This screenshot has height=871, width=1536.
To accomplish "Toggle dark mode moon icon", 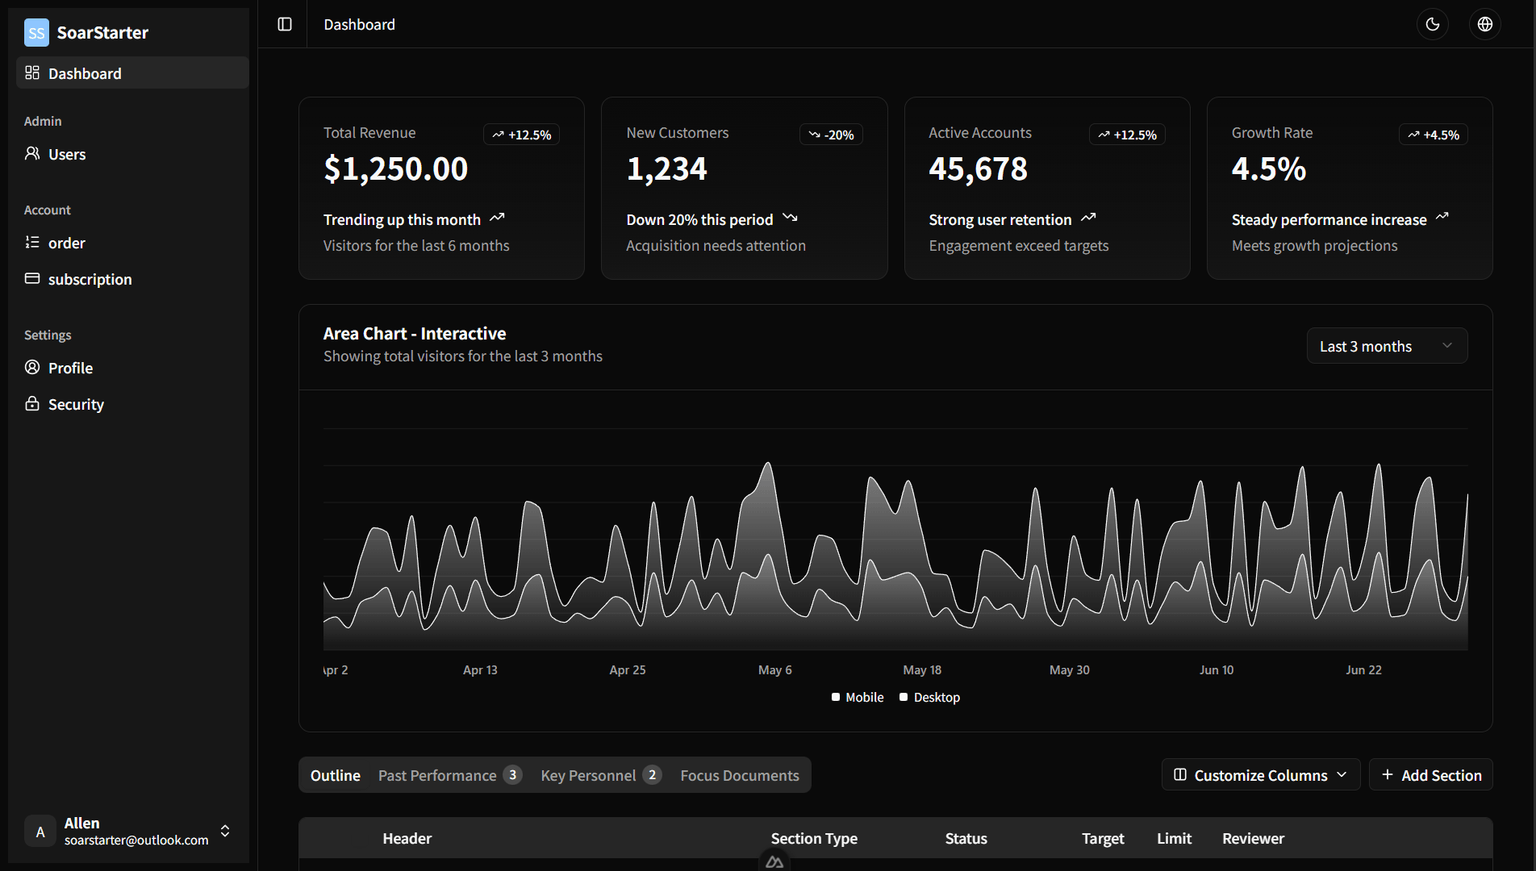I will [1432, 24].
